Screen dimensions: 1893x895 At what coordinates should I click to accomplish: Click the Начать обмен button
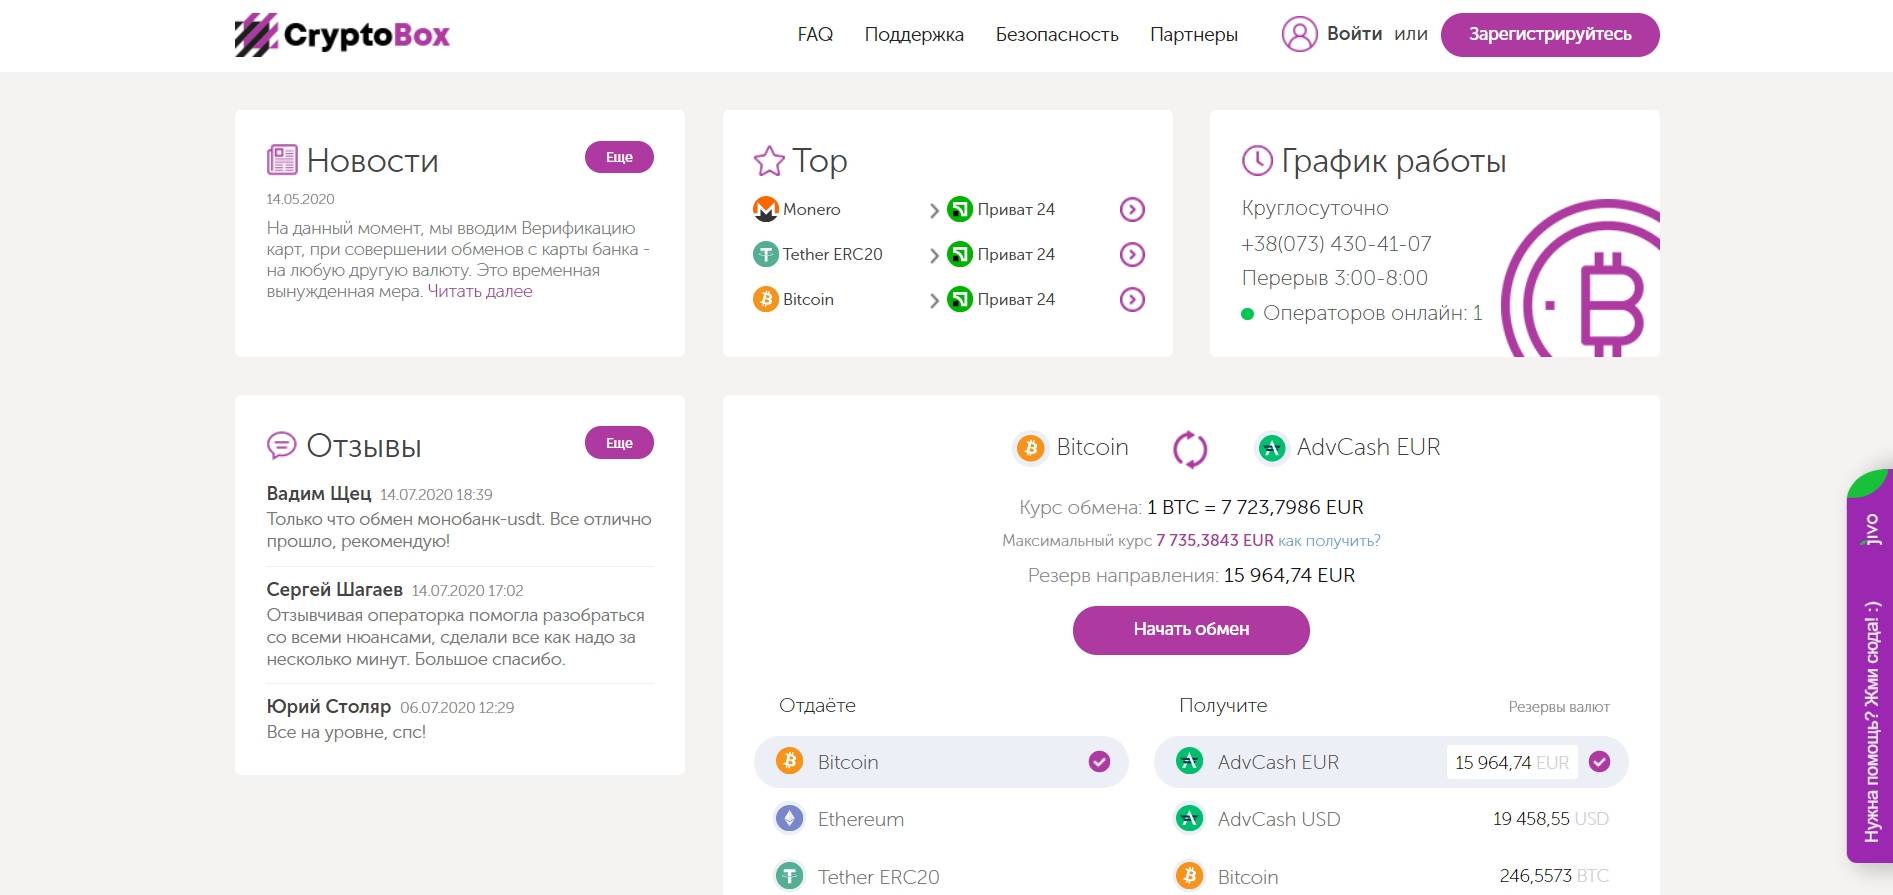tap(1191, 630)
